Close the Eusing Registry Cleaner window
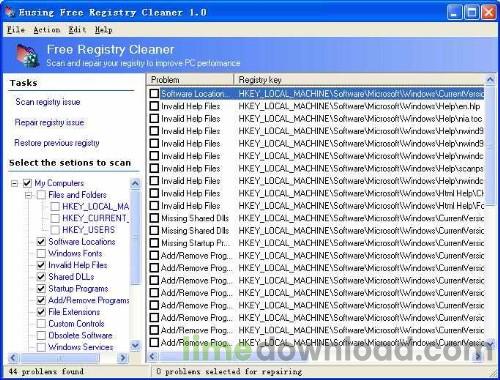Screen dimensions: 500x380 point(489,12)
